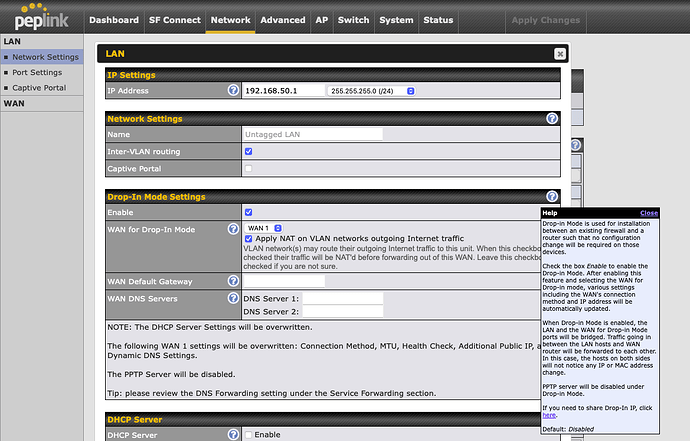Open the subnet mask dropdown 255.255.255.0 (/24)
The height and width of the screenshot is (441, 690).
tap(371, 91)
